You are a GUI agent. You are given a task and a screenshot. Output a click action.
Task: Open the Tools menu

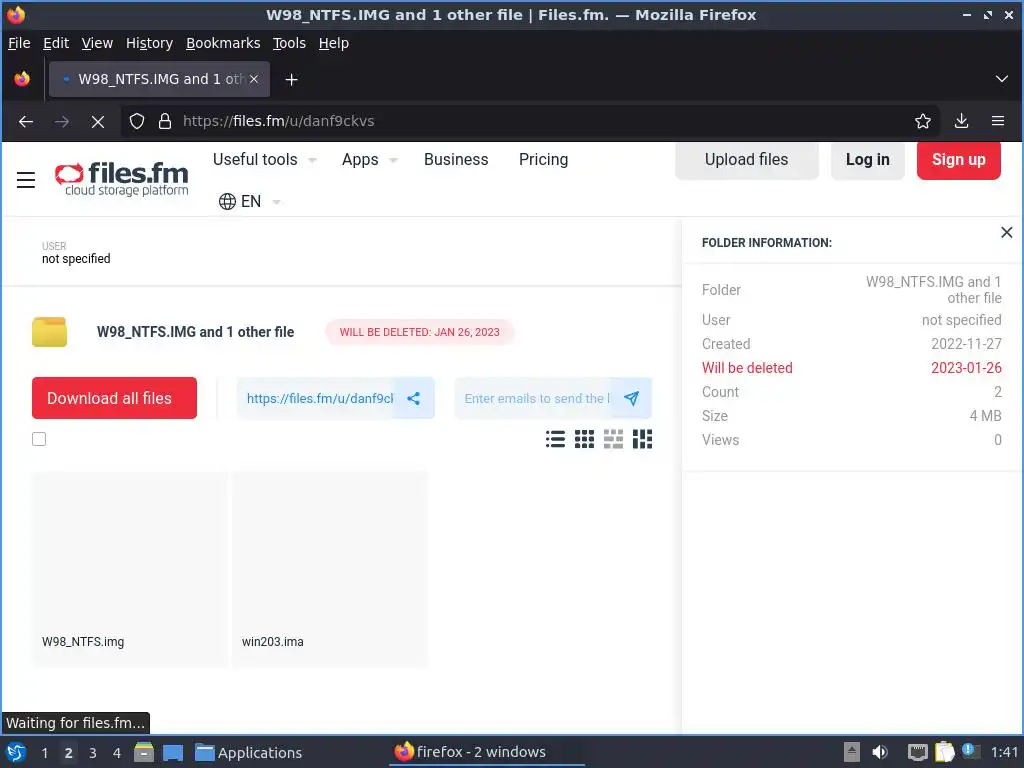click(x=289, y=43)
